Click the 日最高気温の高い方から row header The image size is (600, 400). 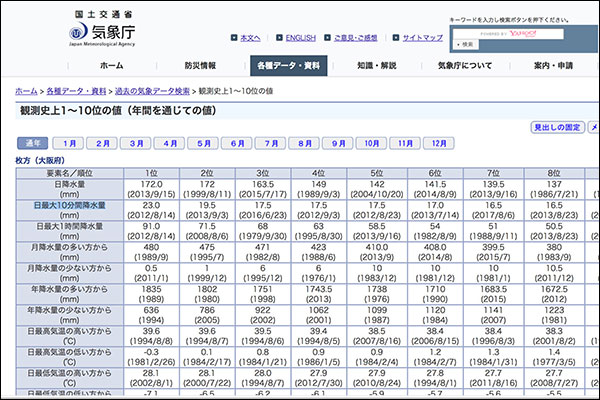coord(70,336)
